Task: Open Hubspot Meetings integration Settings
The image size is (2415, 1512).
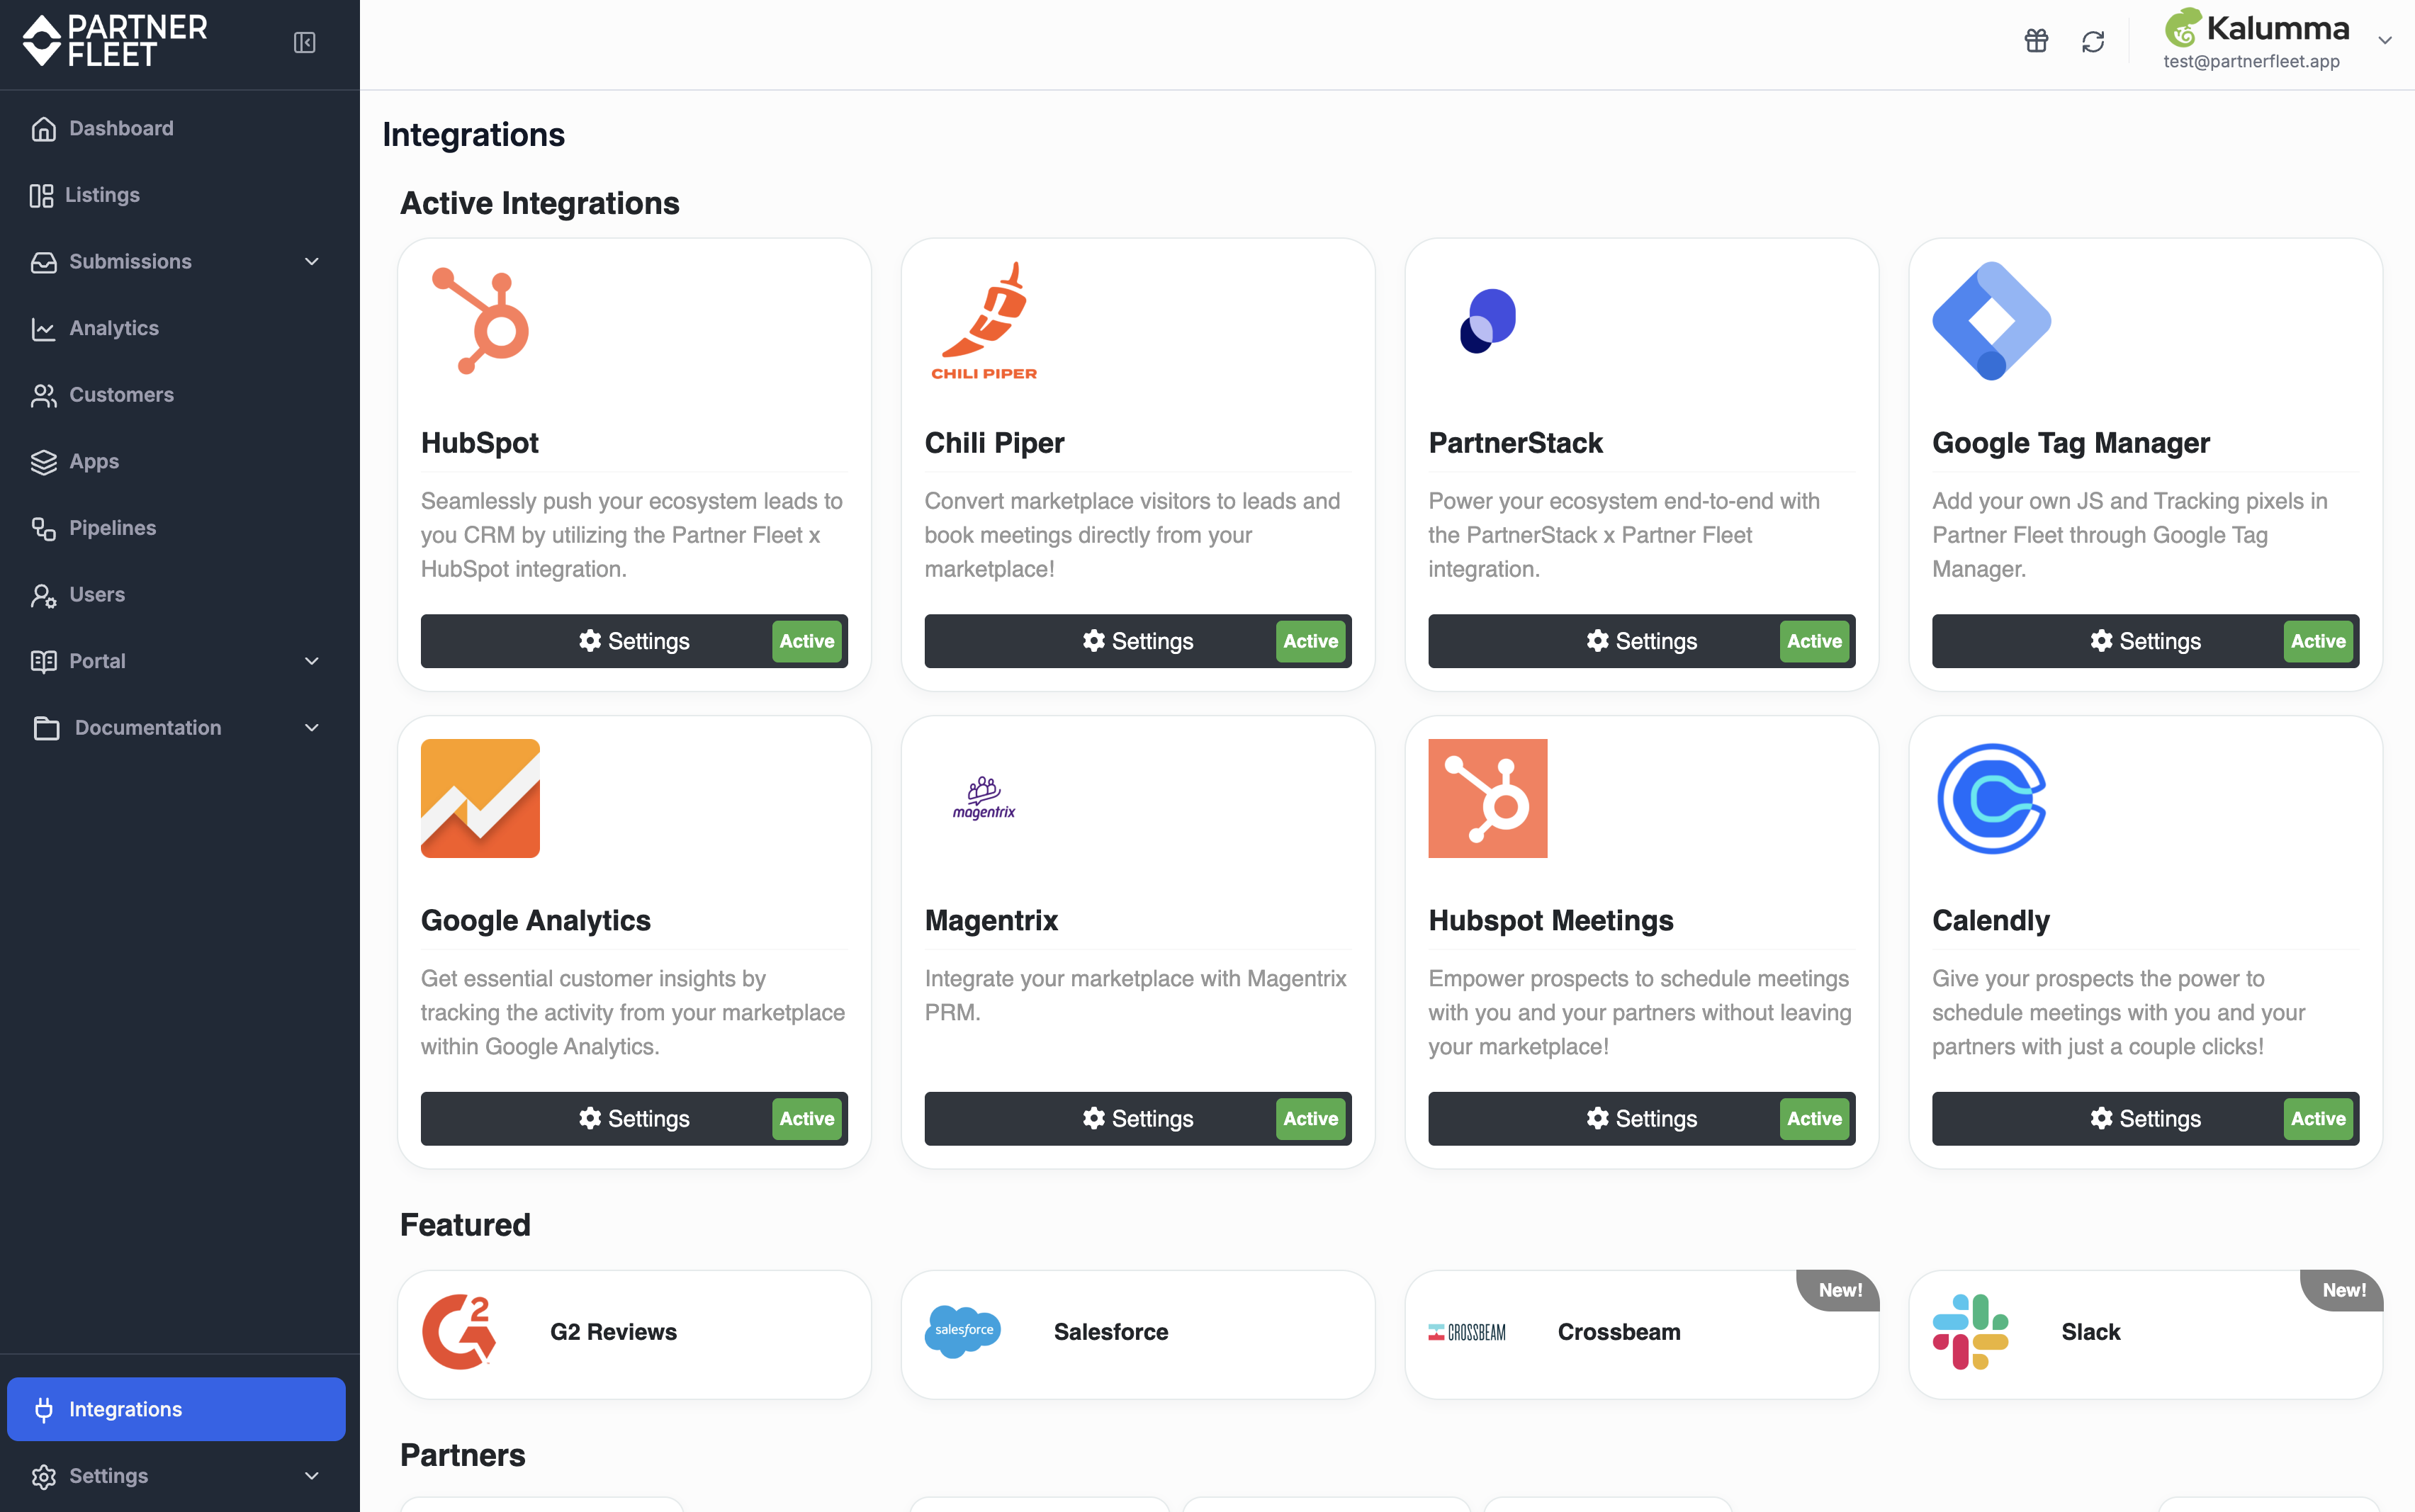Action: [x=1642, y=1119]
